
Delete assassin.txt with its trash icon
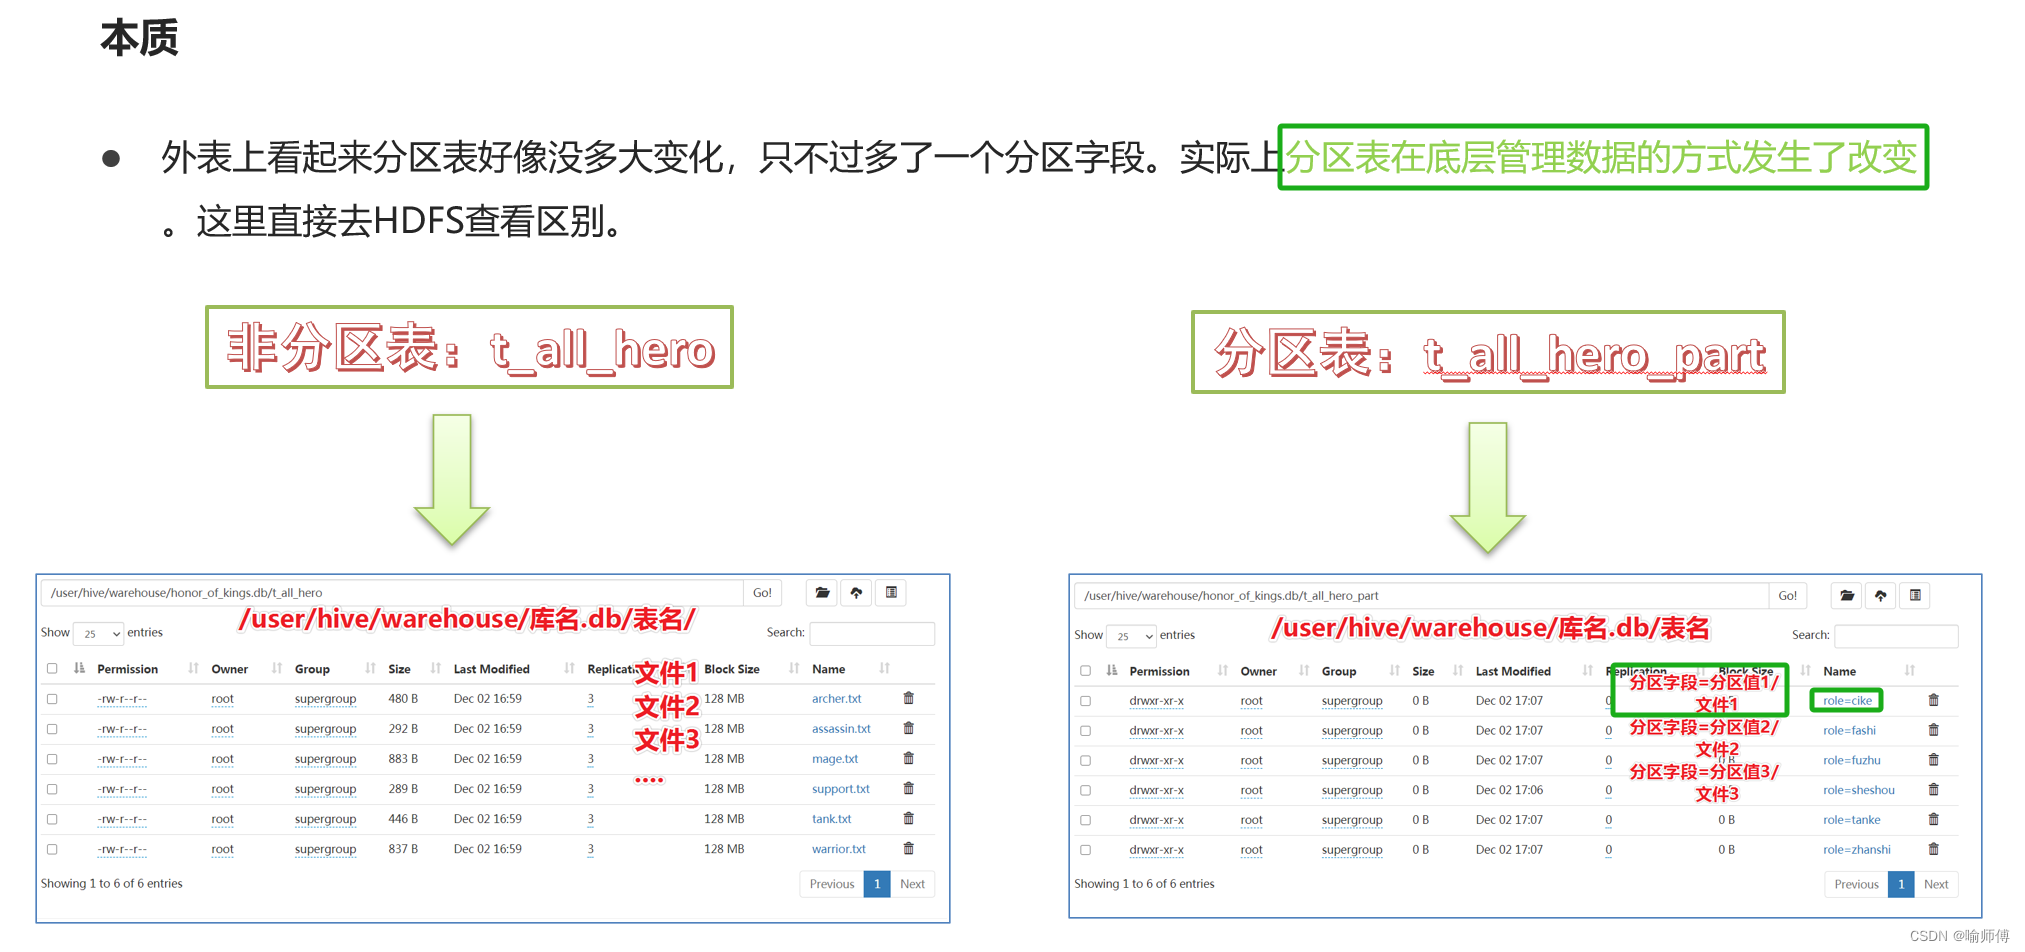(908, 728)
